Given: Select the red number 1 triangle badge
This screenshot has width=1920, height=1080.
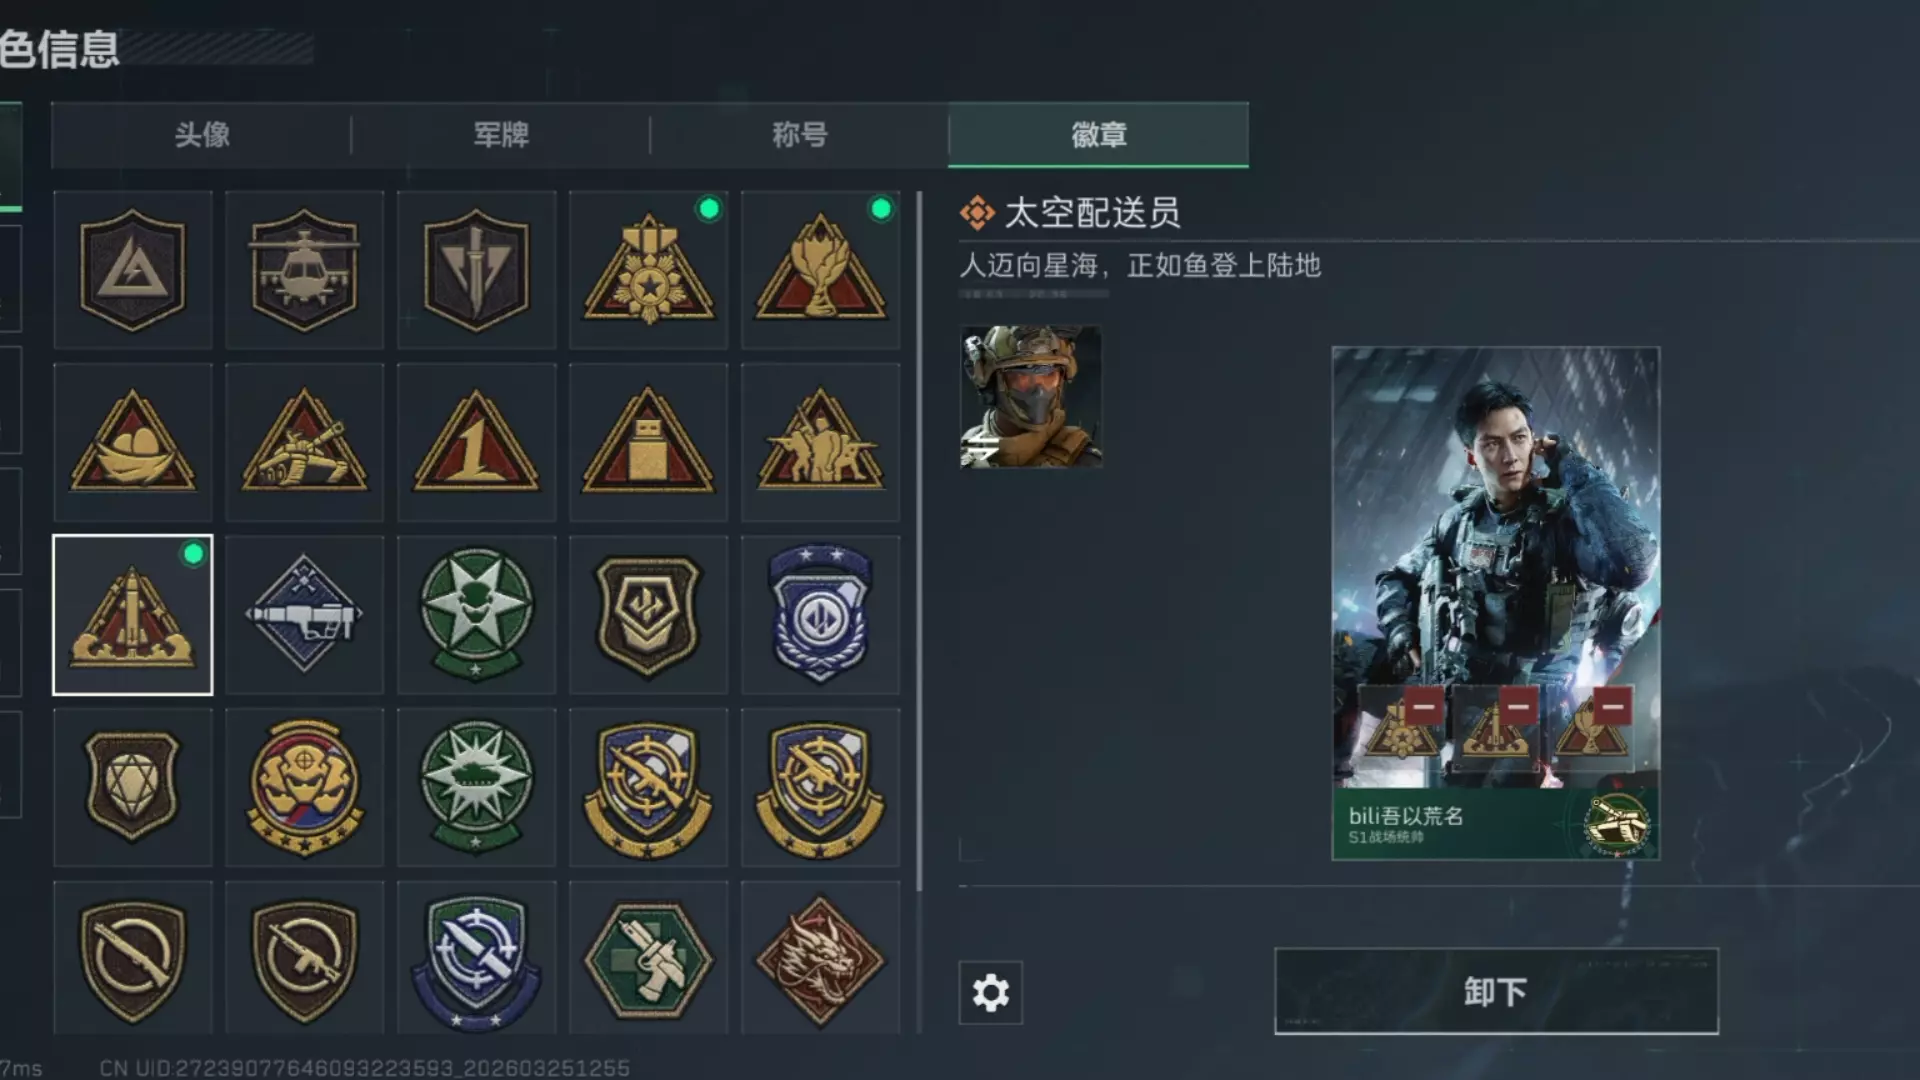Looking at the screenshot, I should pyautogui.click(x=476, y=442).
